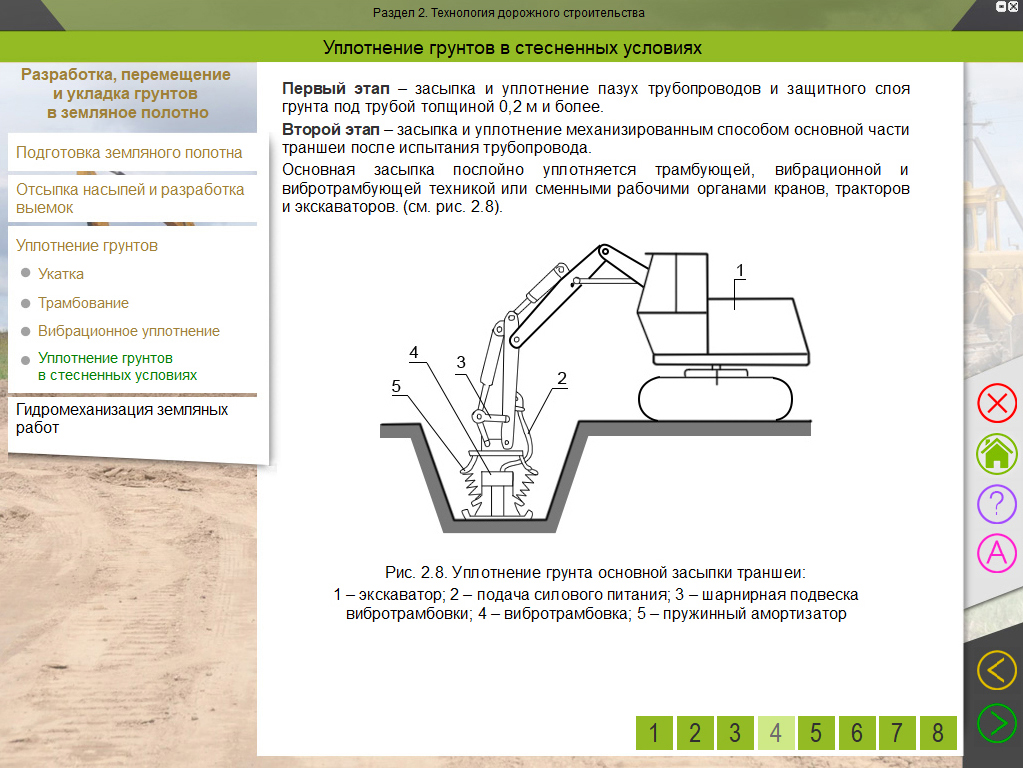Select the Трамбование subtopic
This screenshot has height=768, width=1023.
click(x=83, y=303)
